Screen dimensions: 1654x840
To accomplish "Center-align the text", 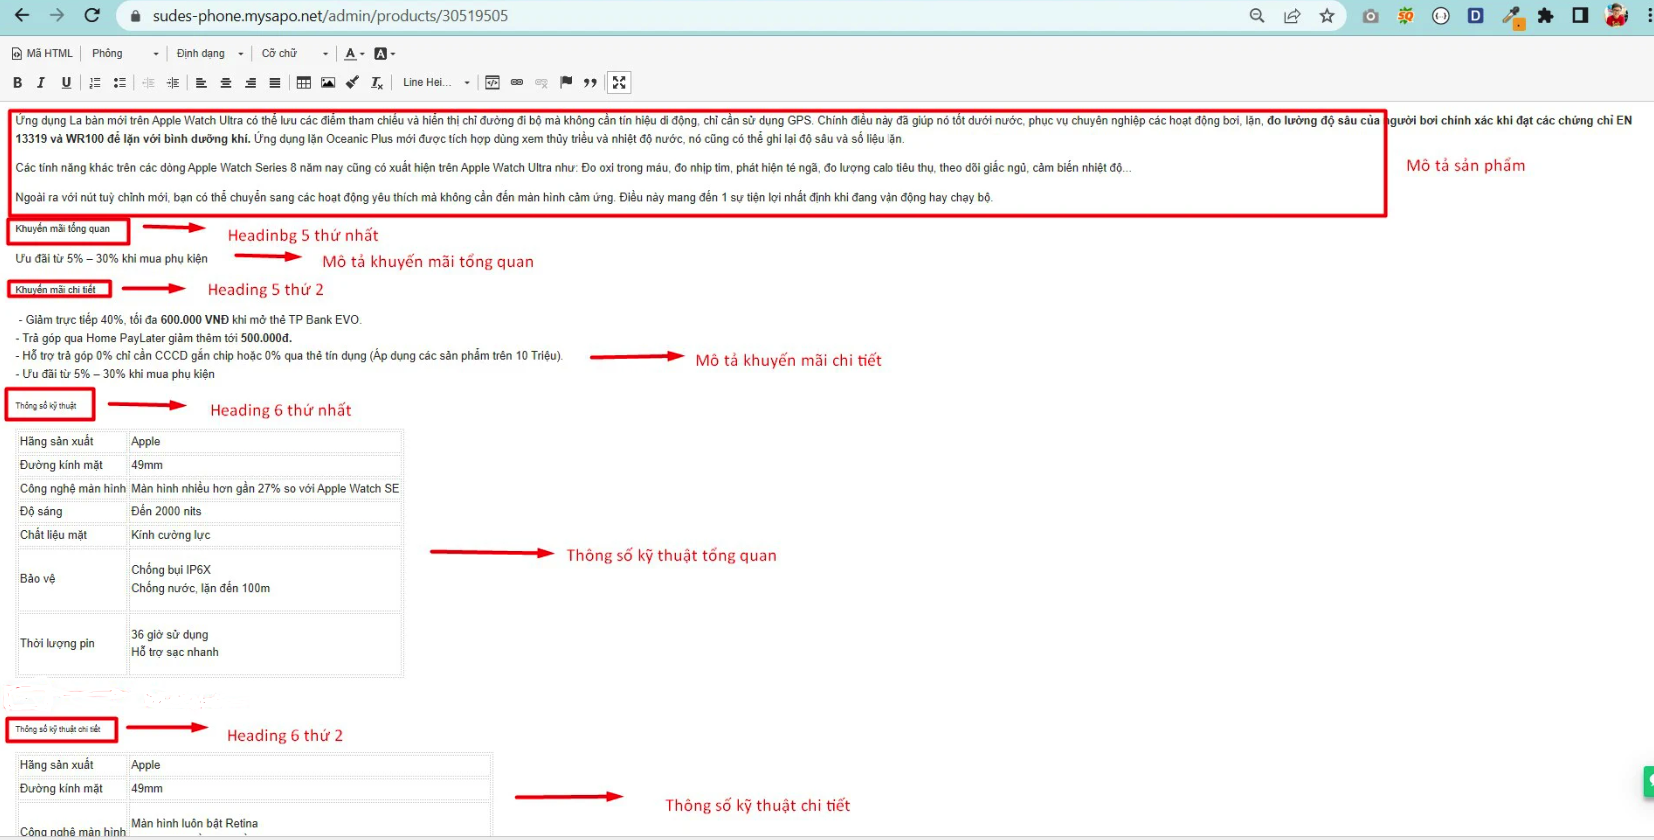I will [x=226, y=83].
